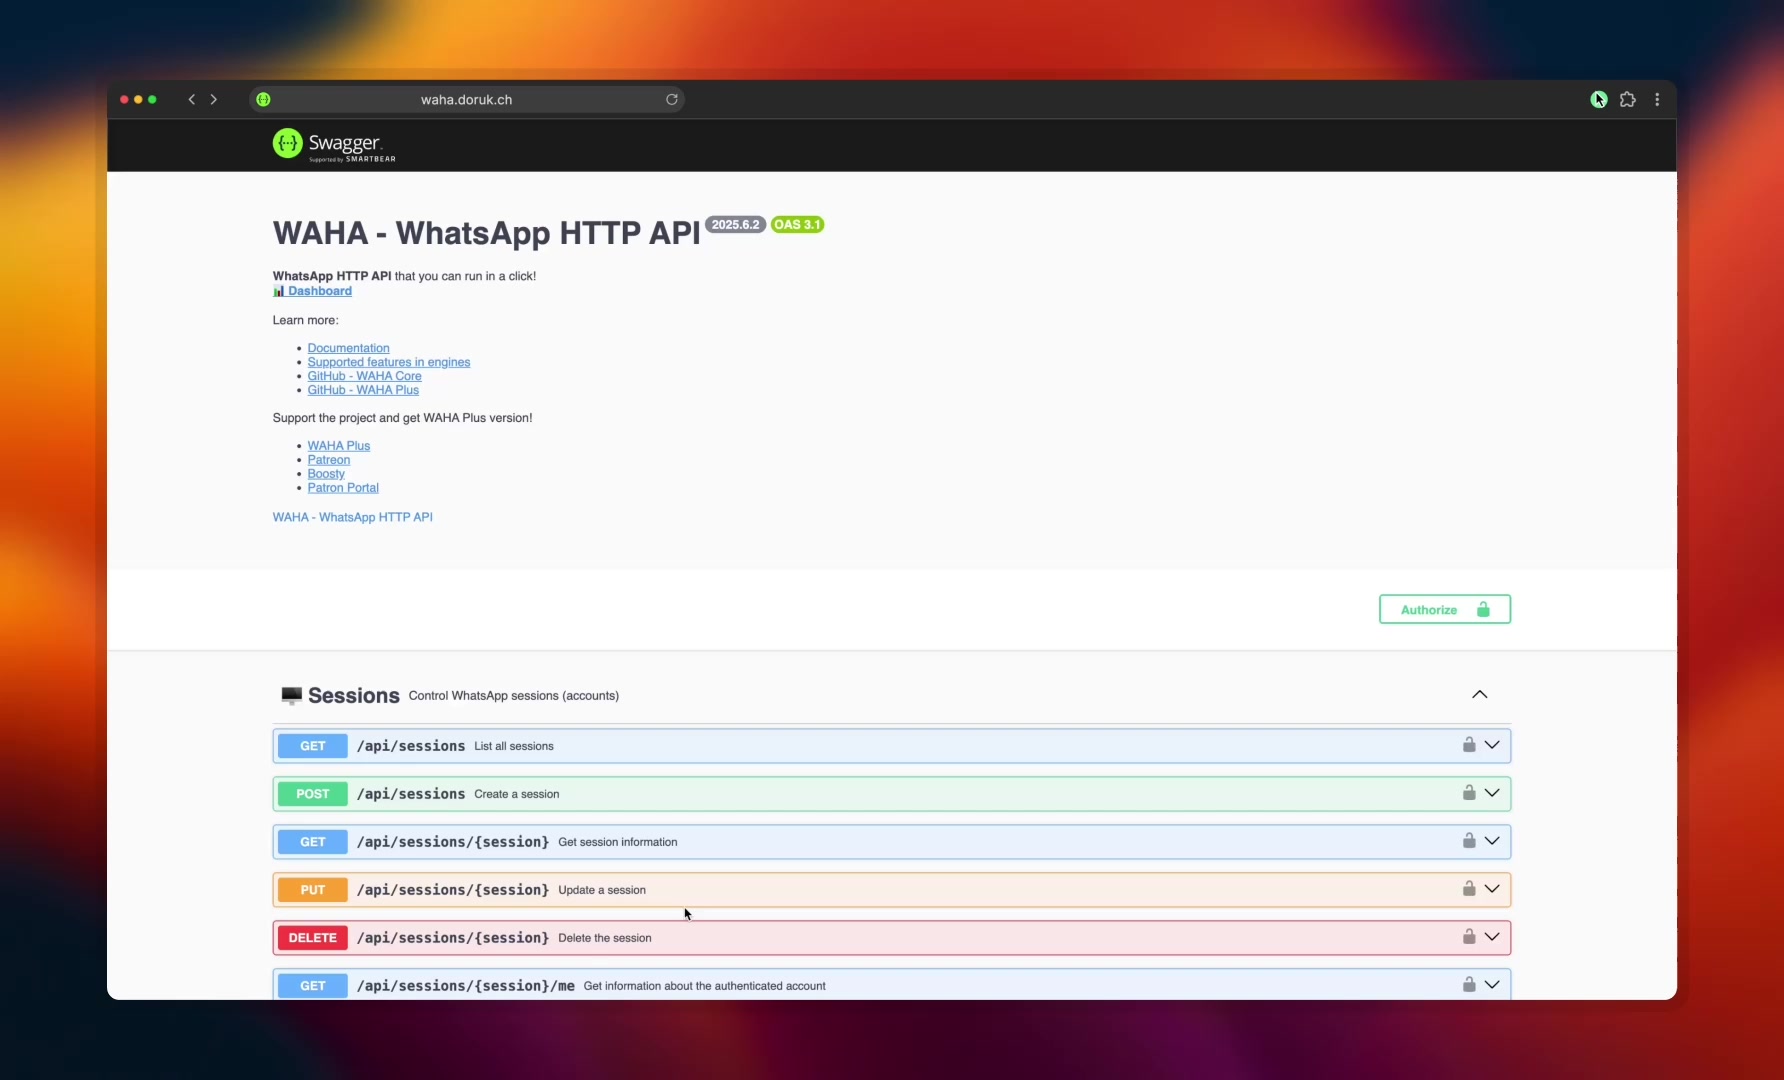Click lock icon on Delete the session row
Viewport: 1784px width, 1080px height.
(1469, 937)
